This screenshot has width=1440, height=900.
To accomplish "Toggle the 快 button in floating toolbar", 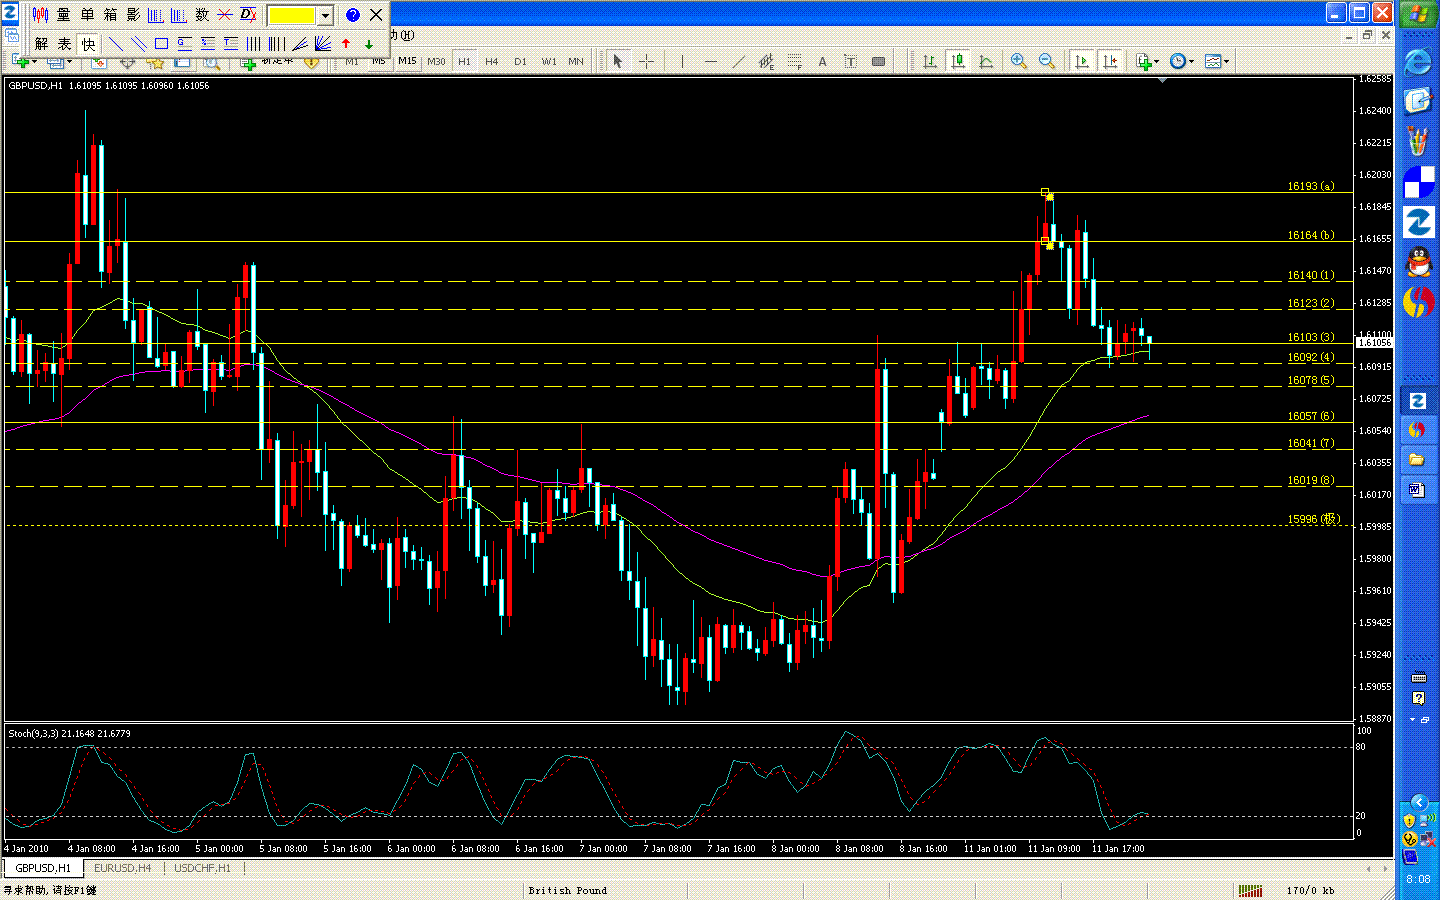I will click(x=88, y=44).
